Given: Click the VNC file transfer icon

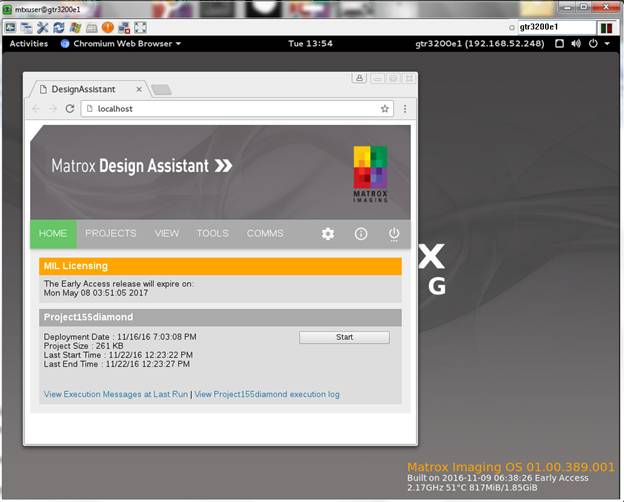Looking at the screenshot, I should [x=124, y=27].
